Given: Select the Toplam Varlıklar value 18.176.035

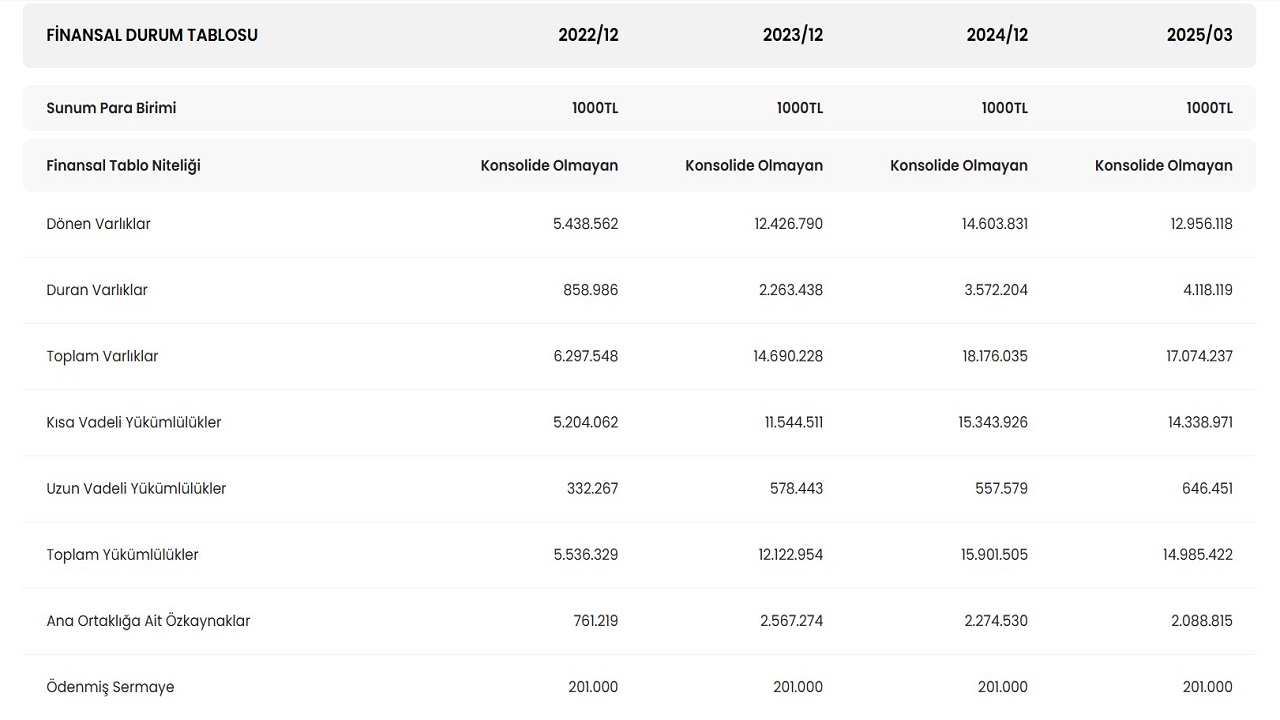Looking at the screenshot, I should click(995, 356).
